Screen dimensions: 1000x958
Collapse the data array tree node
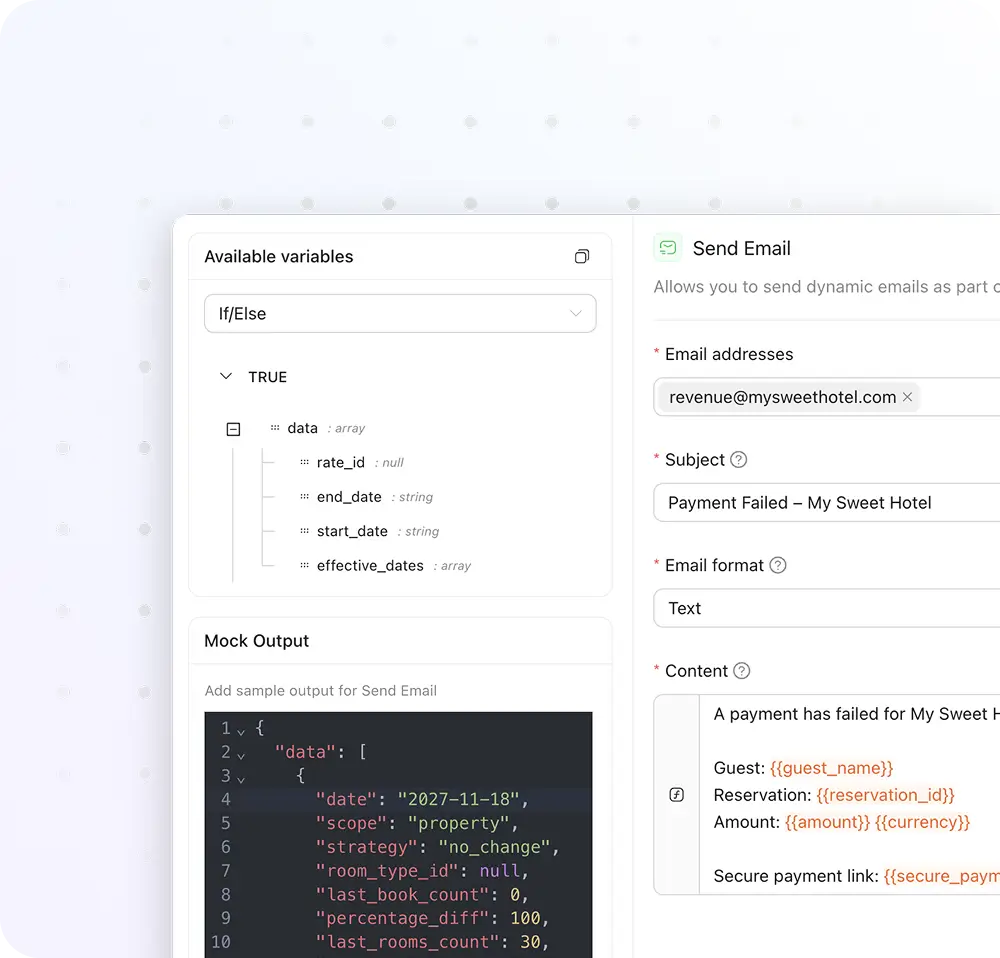coord(233,429)
